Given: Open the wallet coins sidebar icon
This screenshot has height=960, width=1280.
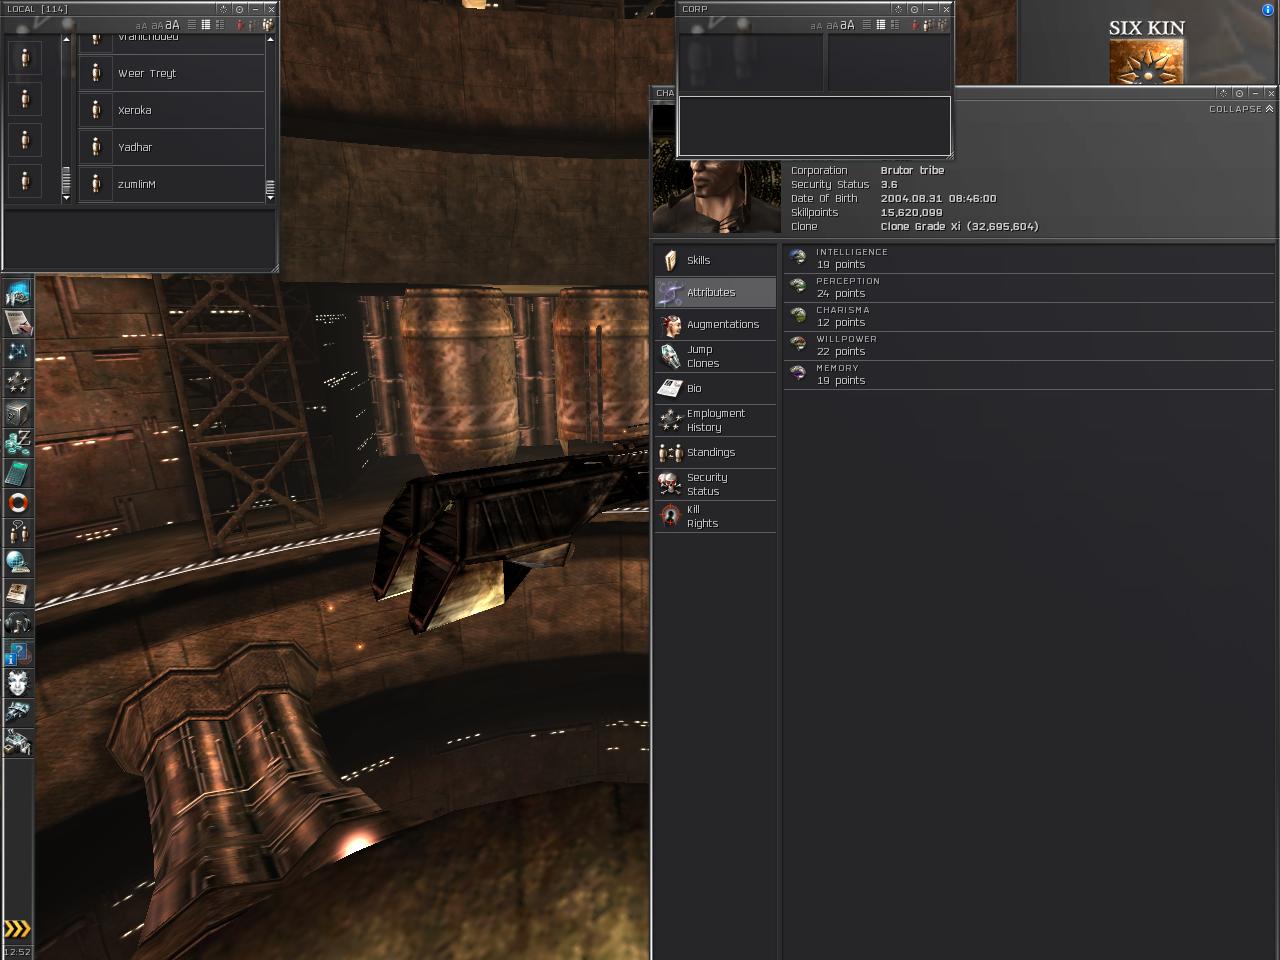Looking at the screenshot, I should coord(18,442).
